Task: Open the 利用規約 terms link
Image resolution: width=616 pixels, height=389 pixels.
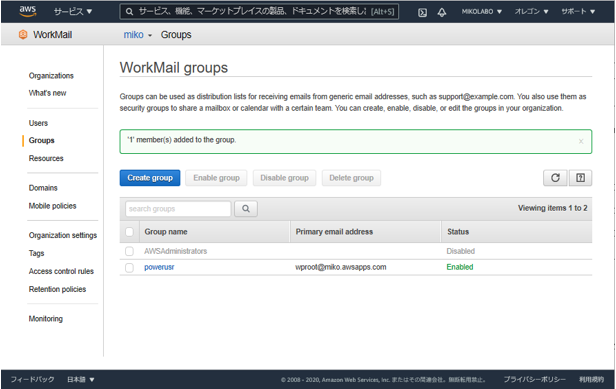Action: pyautogui.click(x=591, y=380)
